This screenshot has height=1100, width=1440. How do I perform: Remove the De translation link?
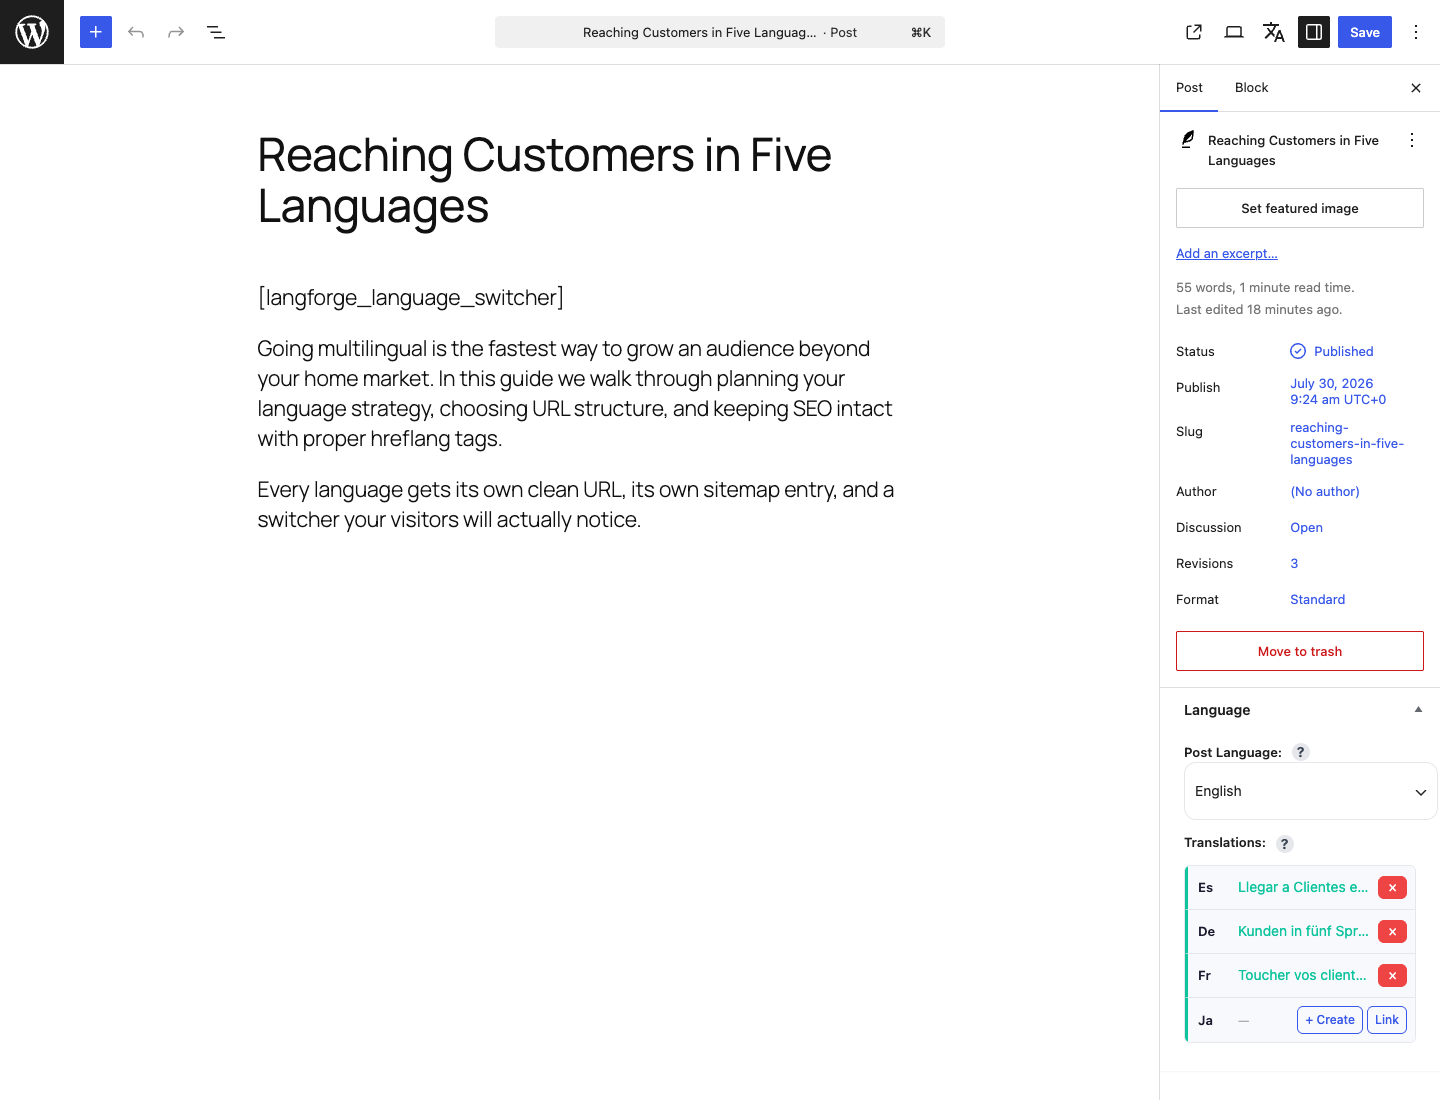pyautogui.click(x=1392, y=931)
